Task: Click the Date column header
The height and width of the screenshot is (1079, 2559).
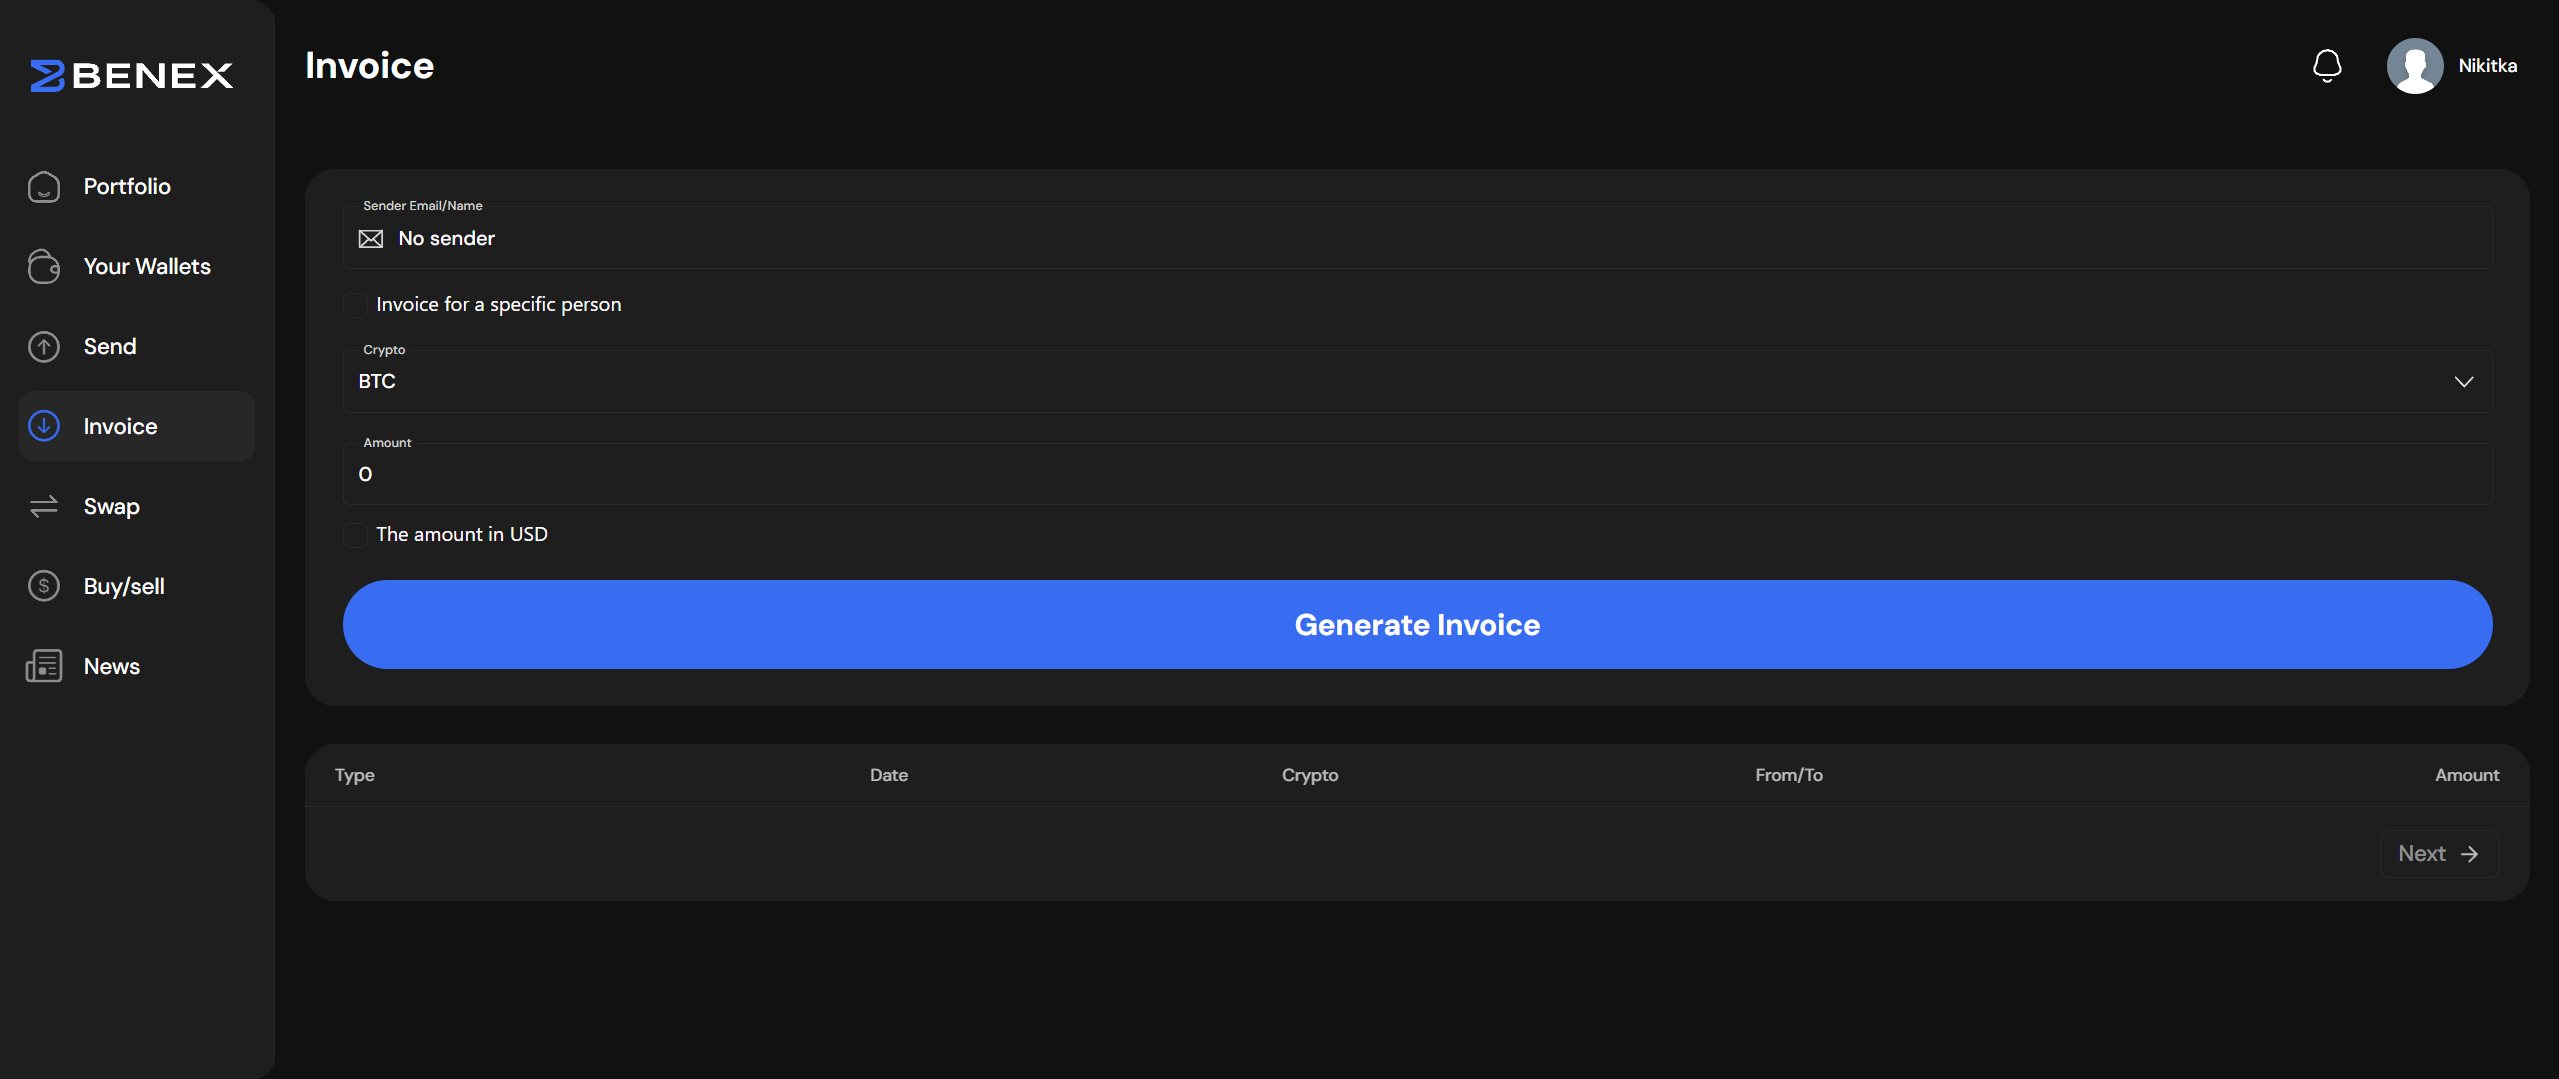Action: point(889,775)
